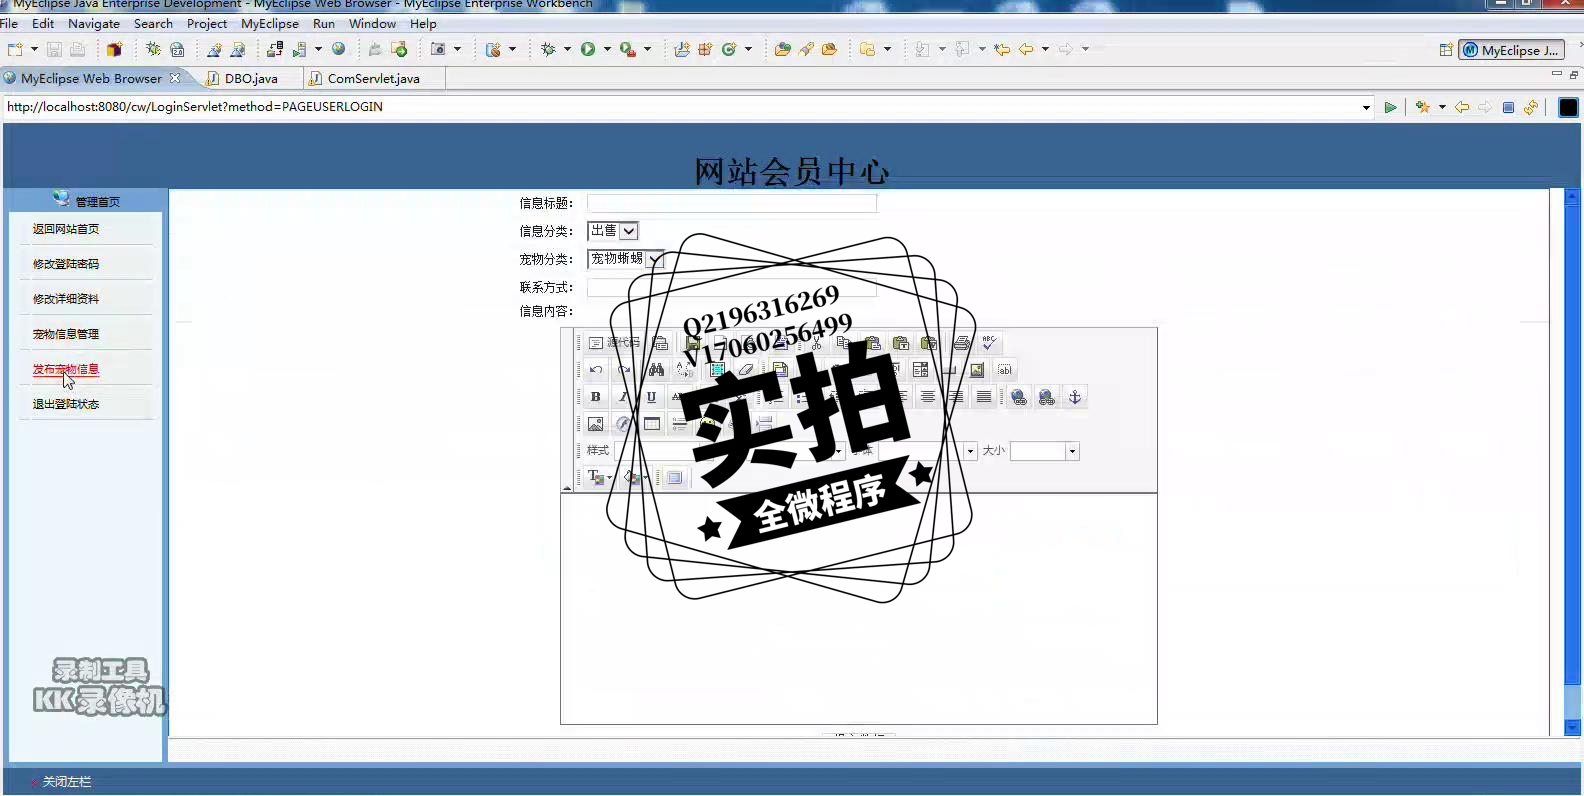Image resolution: width=1584 pixels, height=796 pixels.
Task: Click the editor's Source code (源代码) button
Action: click(x=613, y=343)
